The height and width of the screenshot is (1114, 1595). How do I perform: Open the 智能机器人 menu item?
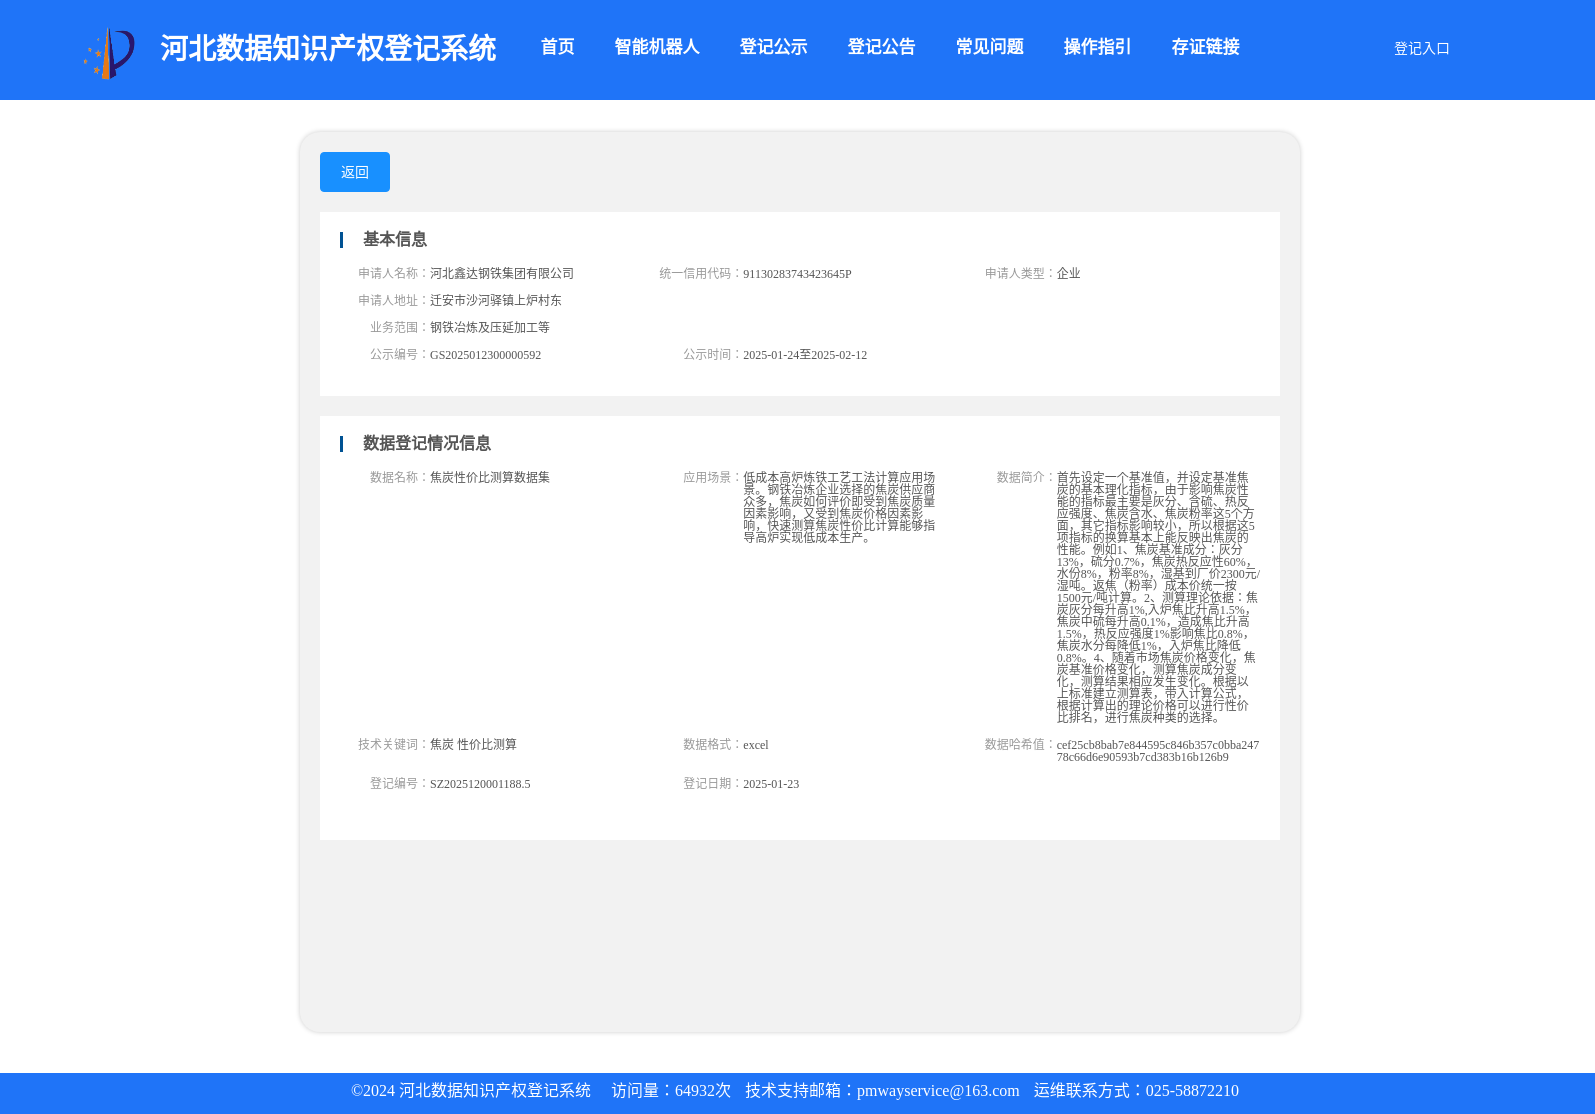(x=657, y=47)
